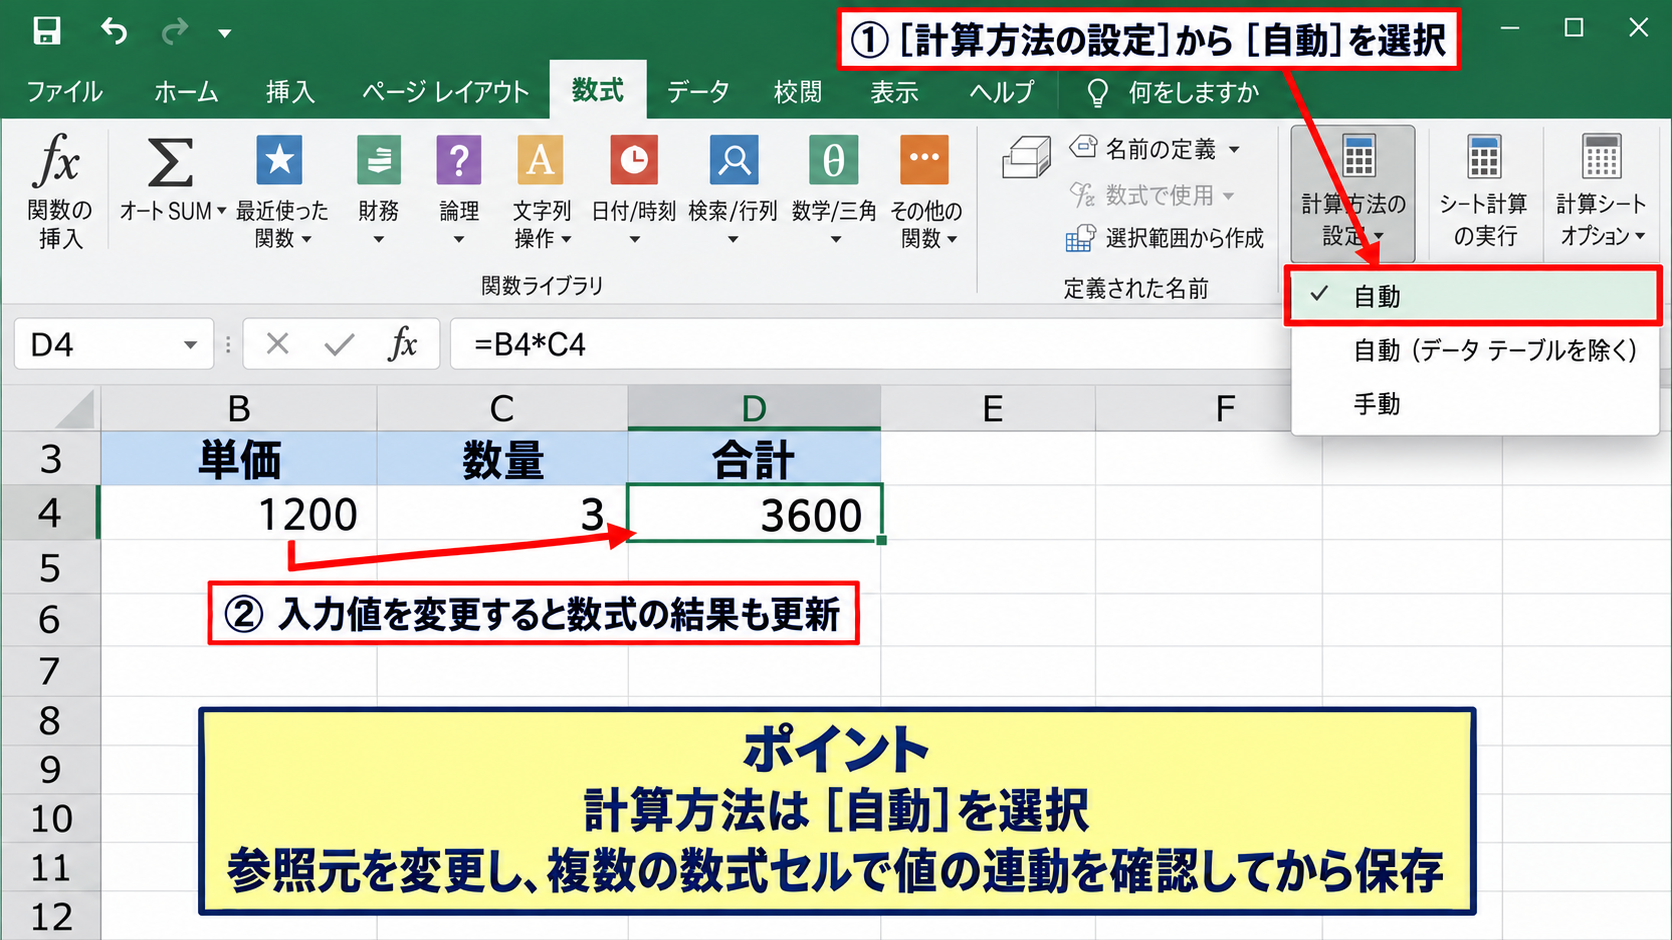Click 選択範囲から作成 button
The height and width of the screenshot is (940, 1672).
pos(1165,238)
